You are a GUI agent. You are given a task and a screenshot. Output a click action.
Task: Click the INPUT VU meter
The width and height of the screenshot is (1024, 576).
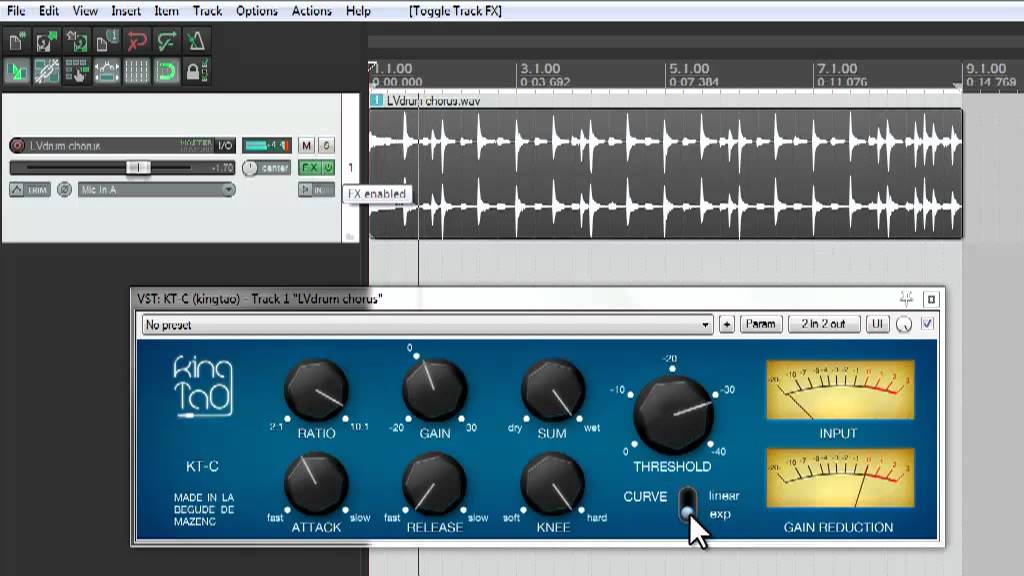coord(840,390)
